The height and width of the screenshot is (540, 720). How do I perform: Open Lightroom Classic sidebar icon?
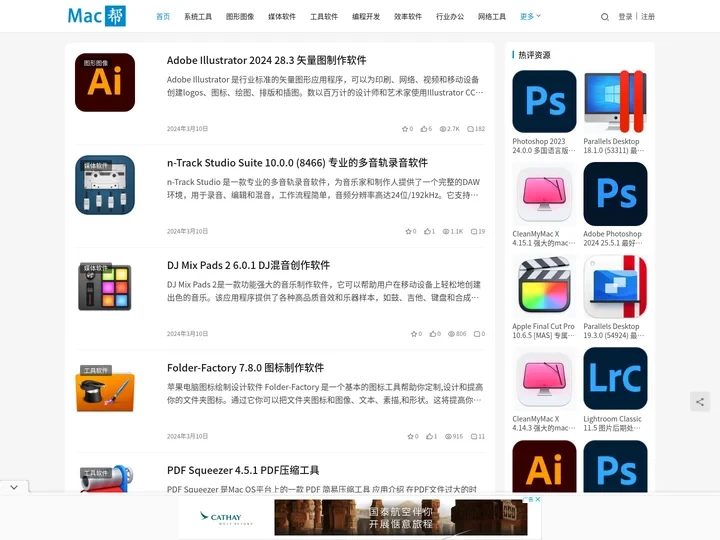(x=615, y=379)
